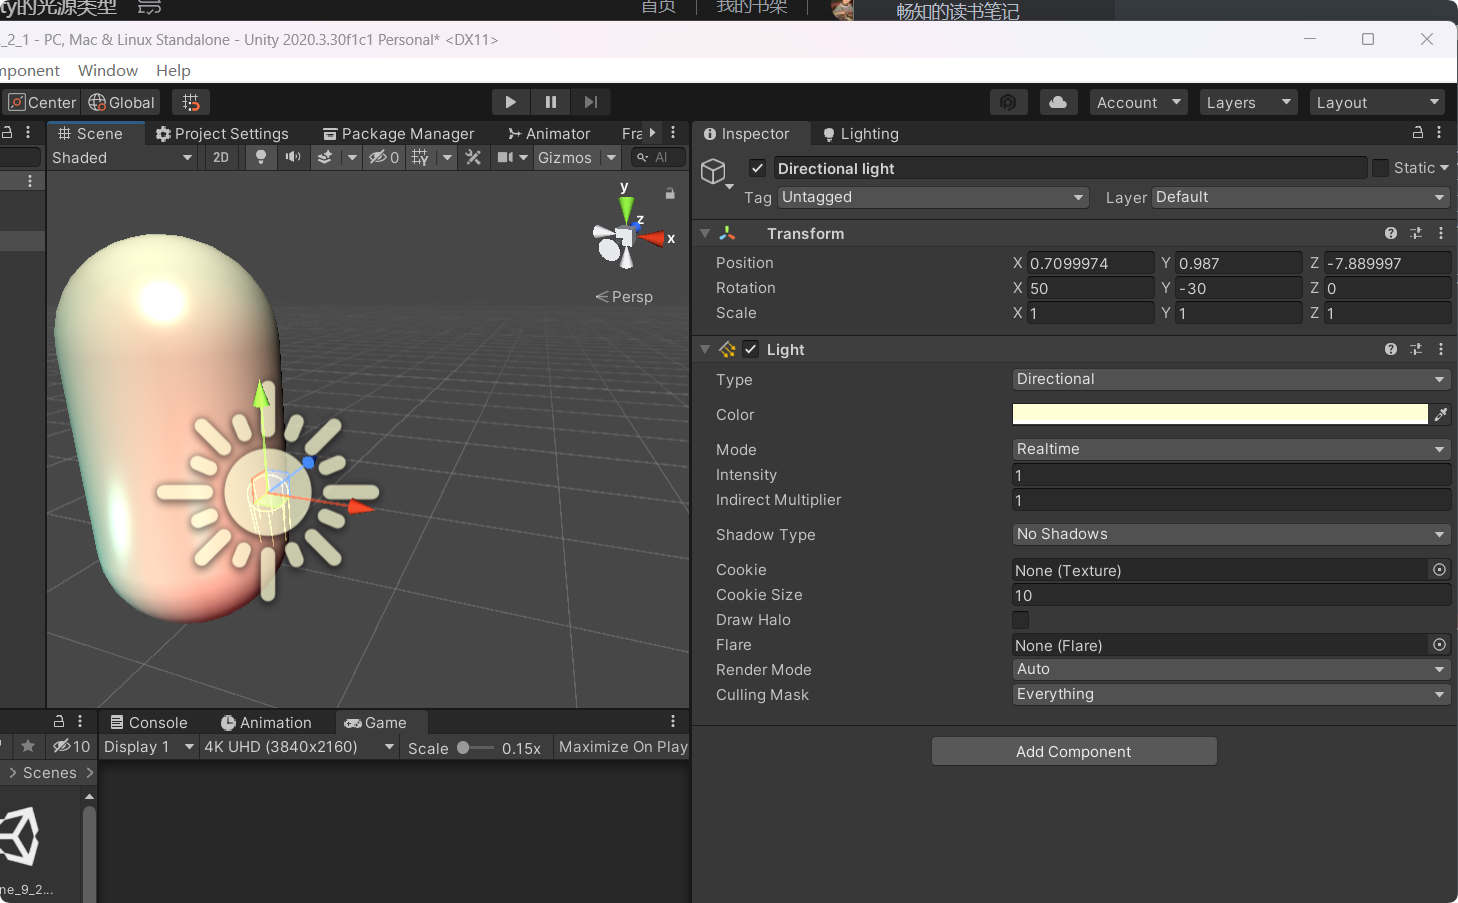Screen dimensions: 1458x903
Task: Edit Rotation Y value field
Action: (1239, 288)
